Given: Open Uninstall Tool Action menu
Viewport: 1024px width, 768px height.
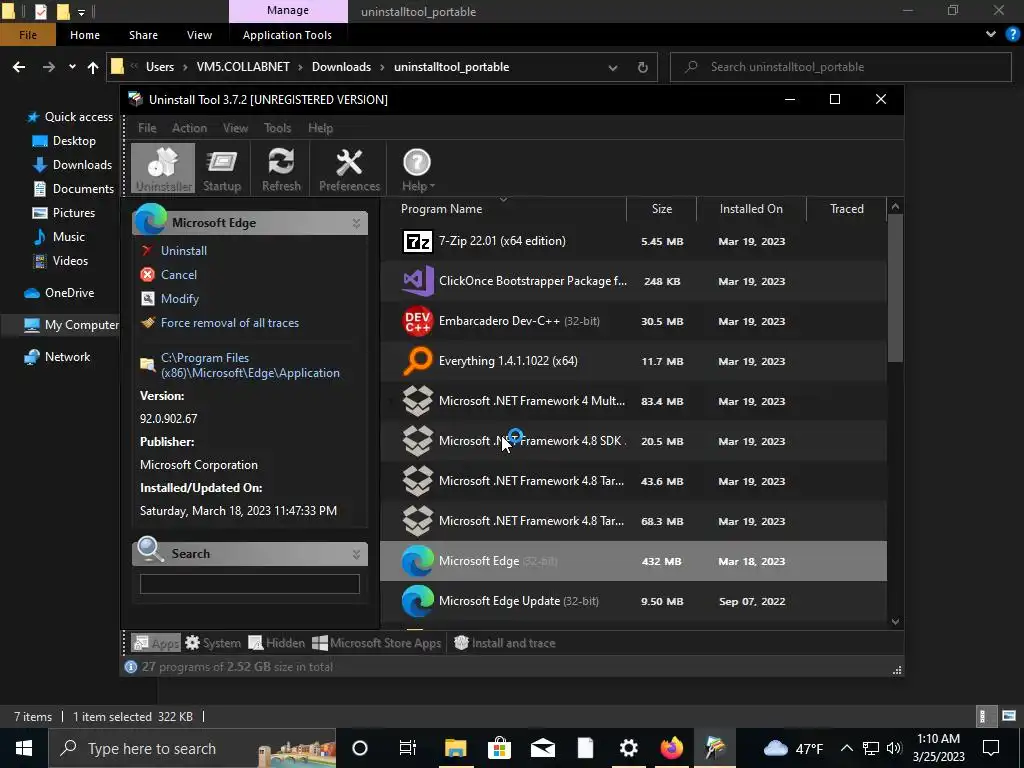Looking at the screenshot, I should click(189, 128).
